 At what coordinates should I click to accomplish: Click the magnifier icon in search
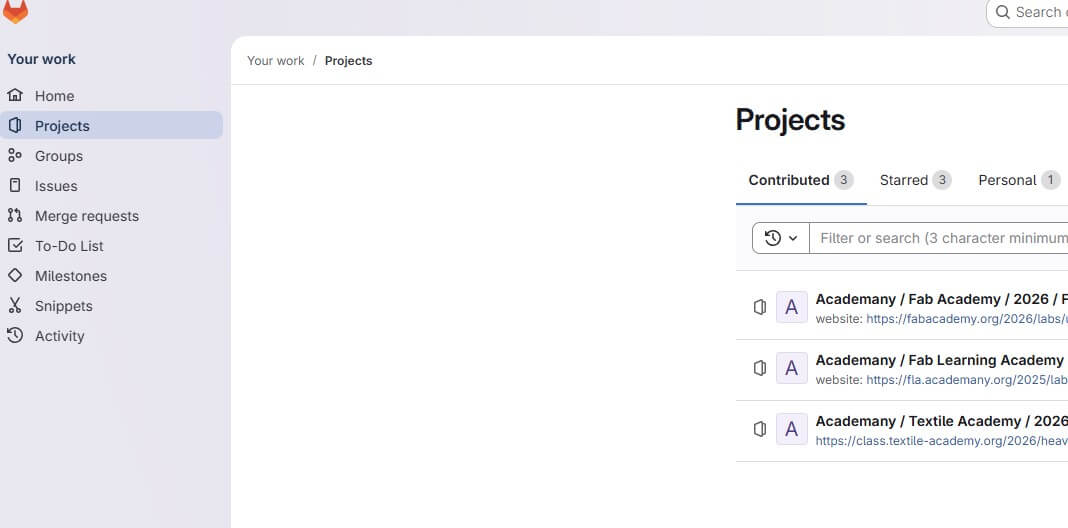pyautogui.click(x=1003, y=12)
